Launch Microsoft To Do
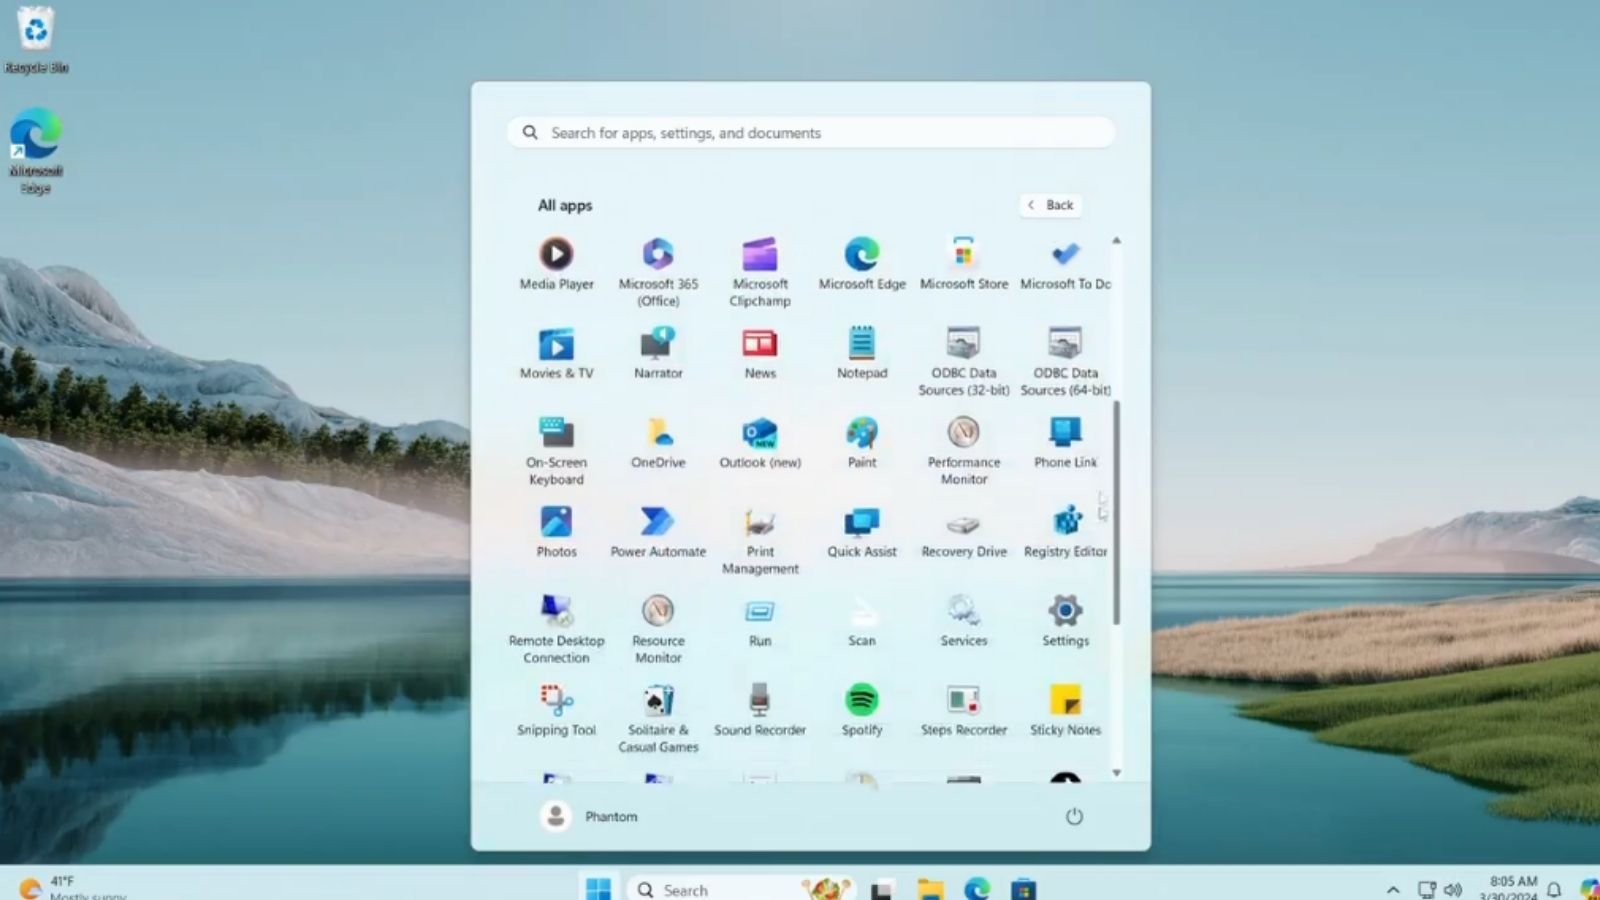The image size is (1600, 900). point(1065,264)
